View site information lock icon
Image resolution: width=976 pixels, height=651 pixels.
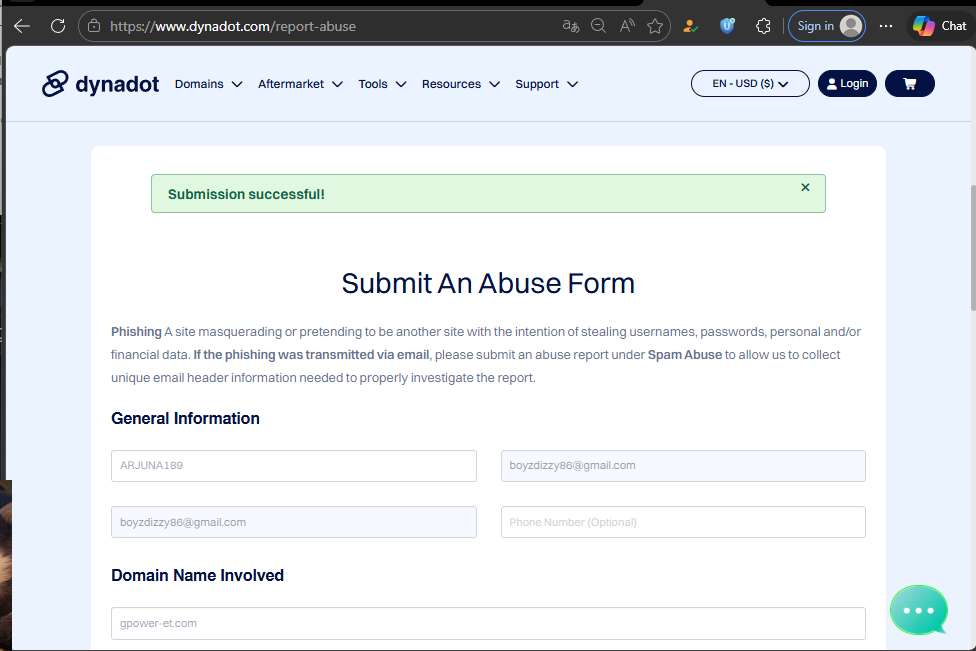[x=94, y=26]
